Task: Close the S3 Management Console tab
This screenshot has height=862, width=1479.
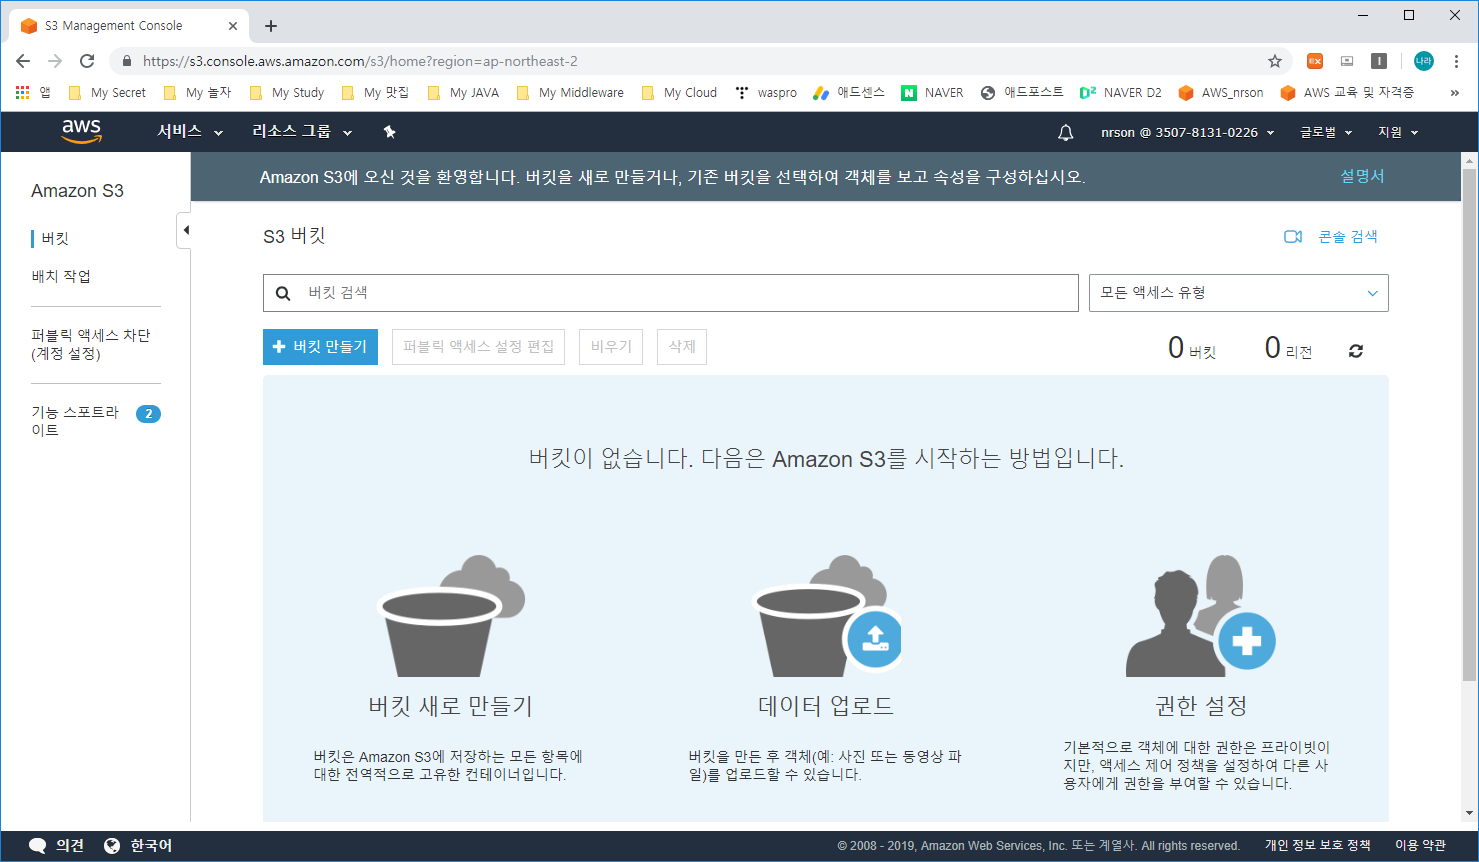Action: 232,26
